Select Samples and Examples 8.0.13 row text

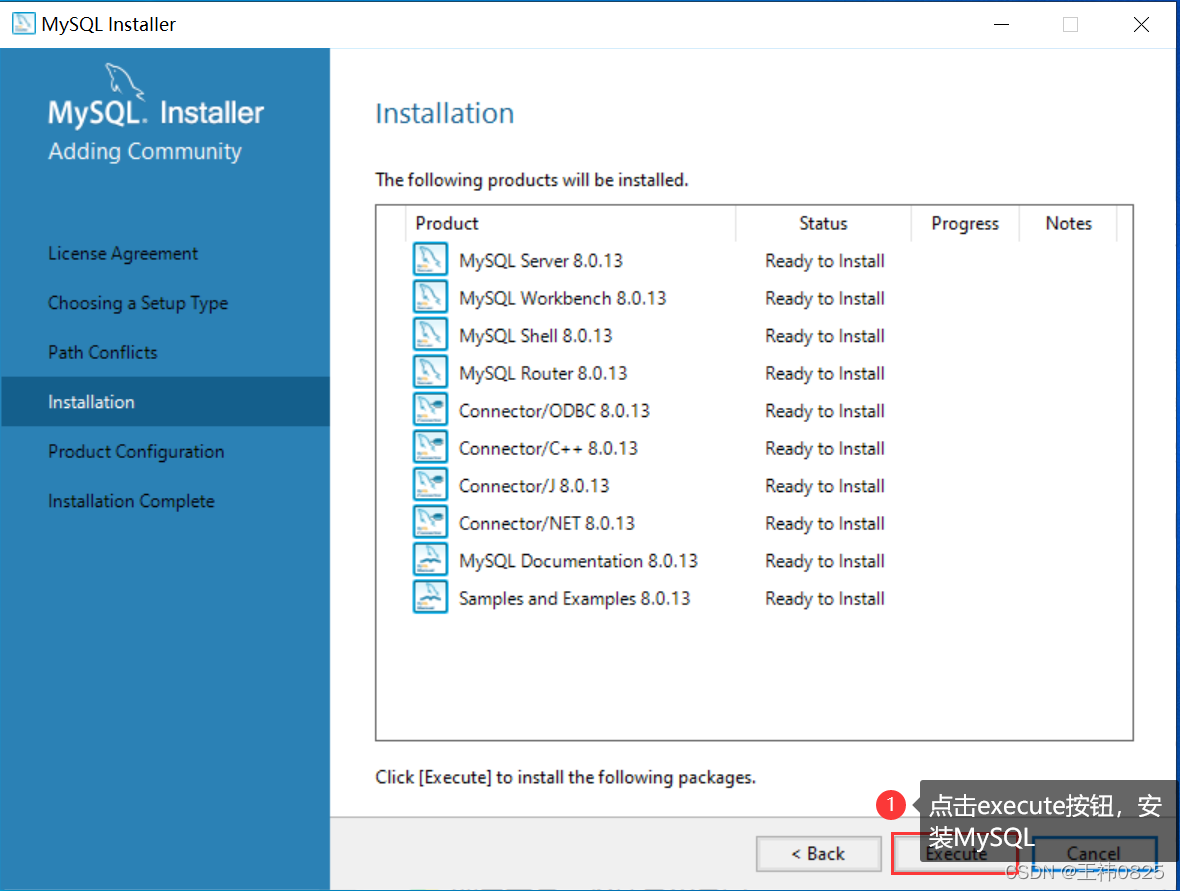coord(574,599)
